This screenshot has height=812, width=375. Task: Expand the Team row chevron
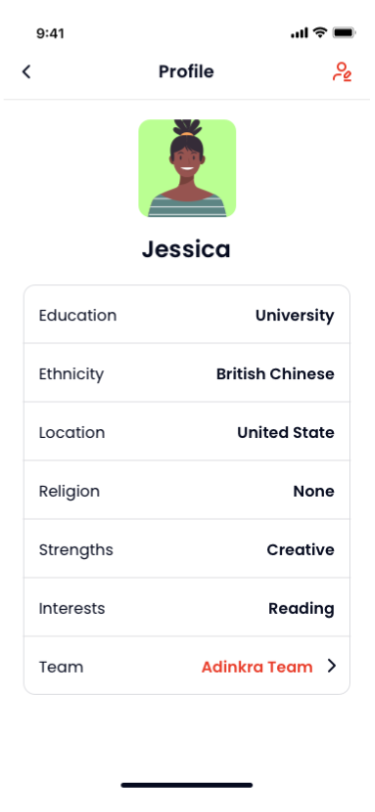tap(331, 666)
